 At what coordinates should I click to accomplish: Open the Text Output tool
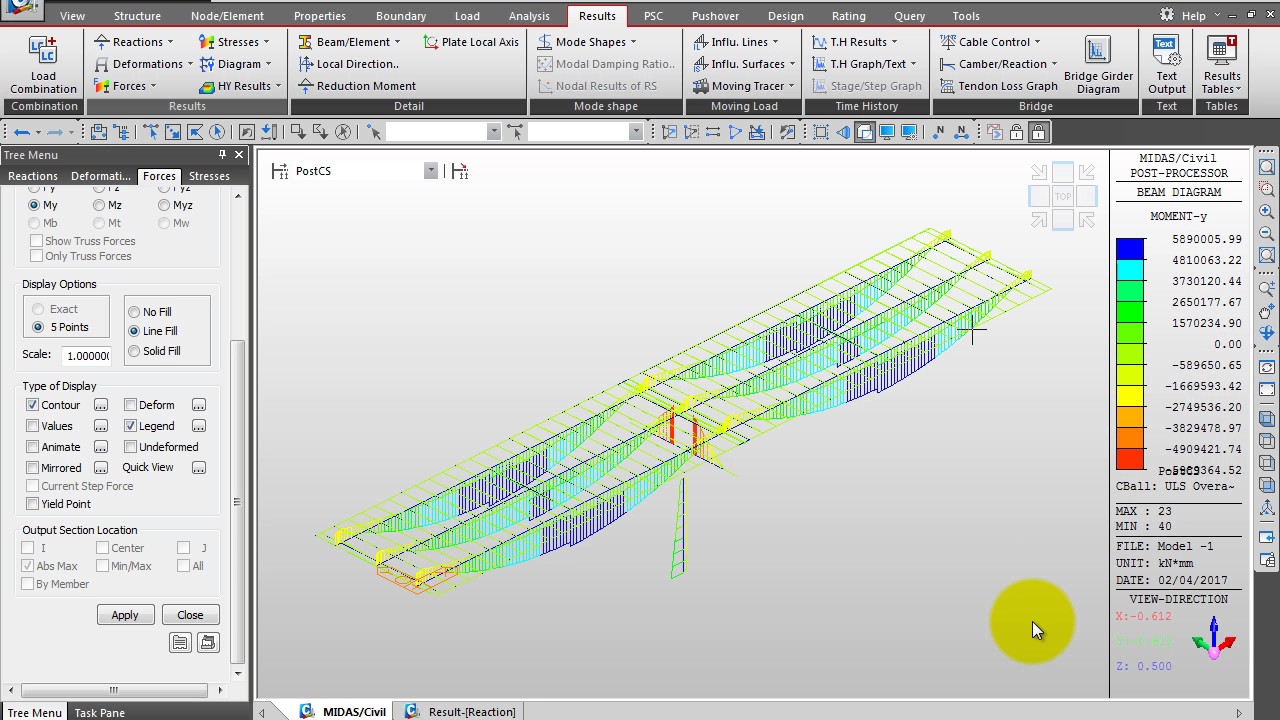coord(1166,65)
